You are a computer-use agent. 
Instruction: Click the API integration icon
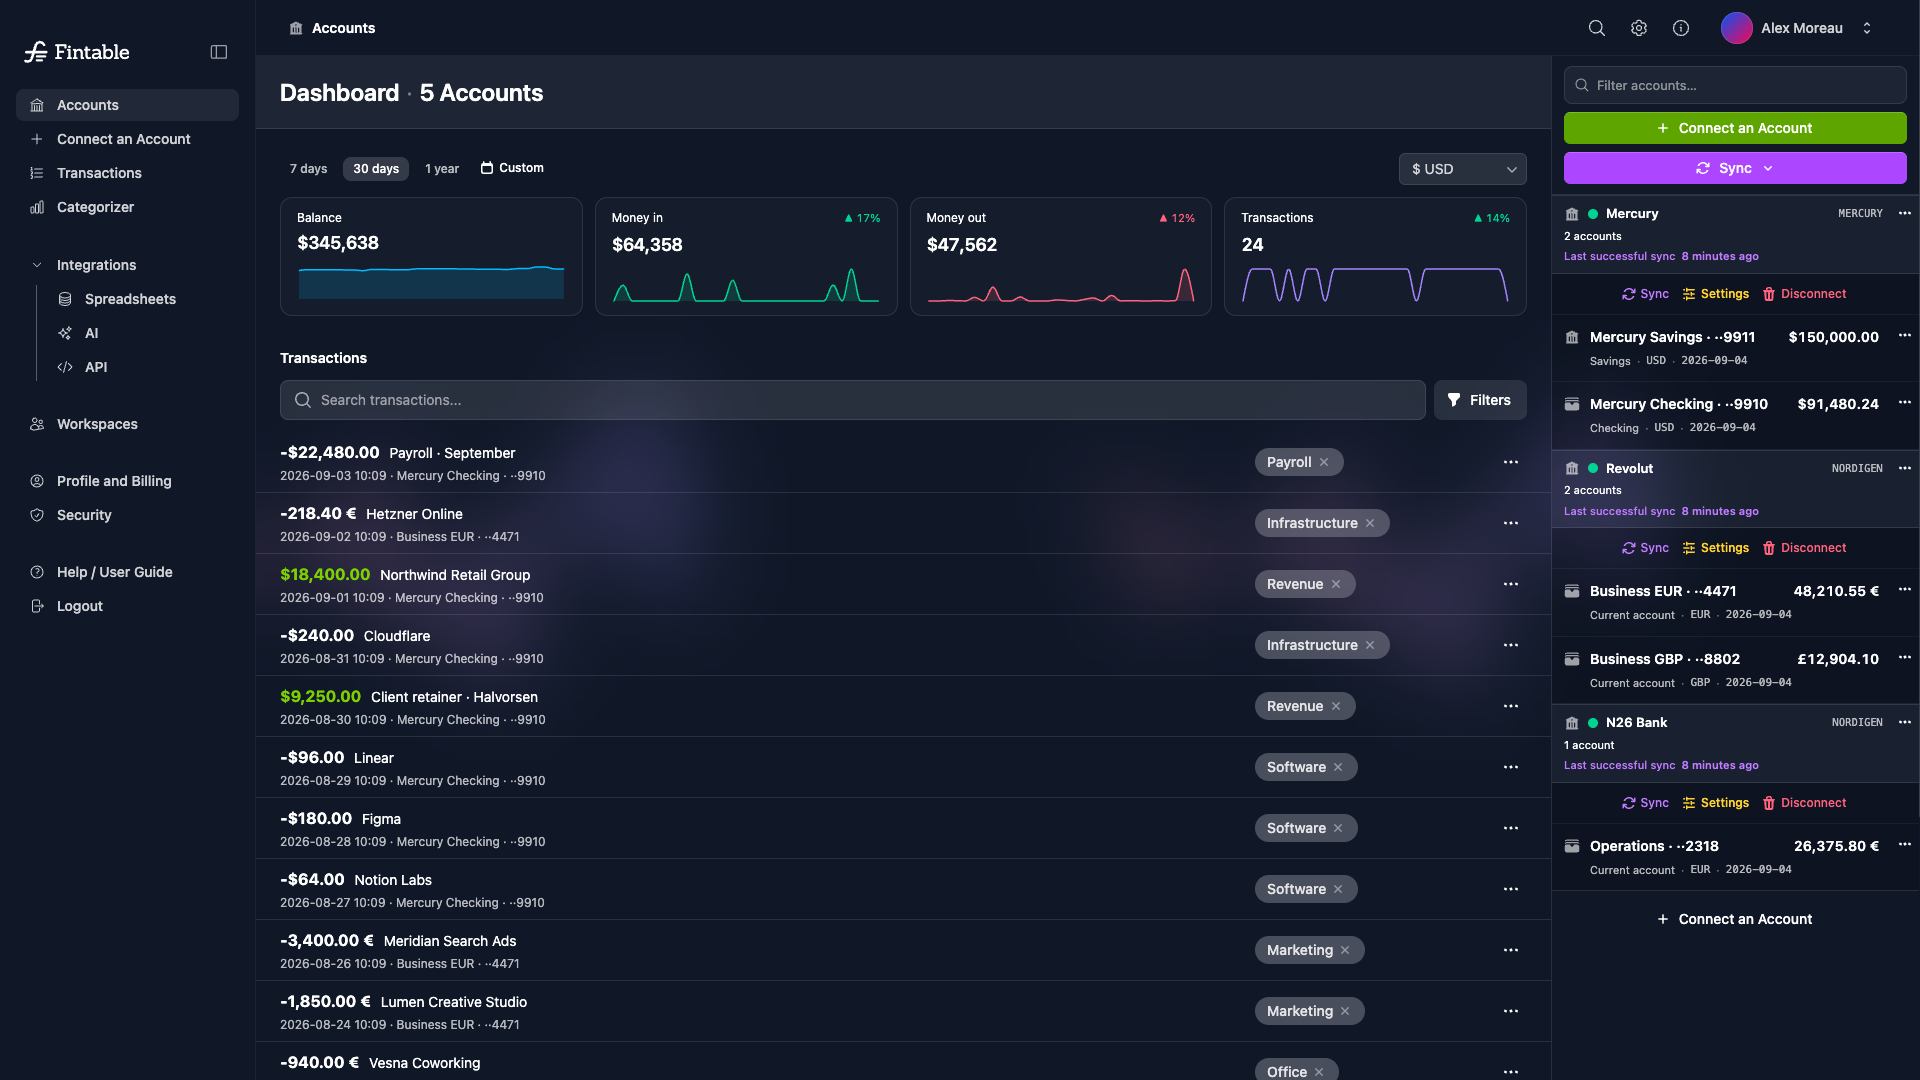tap(65, 367)
